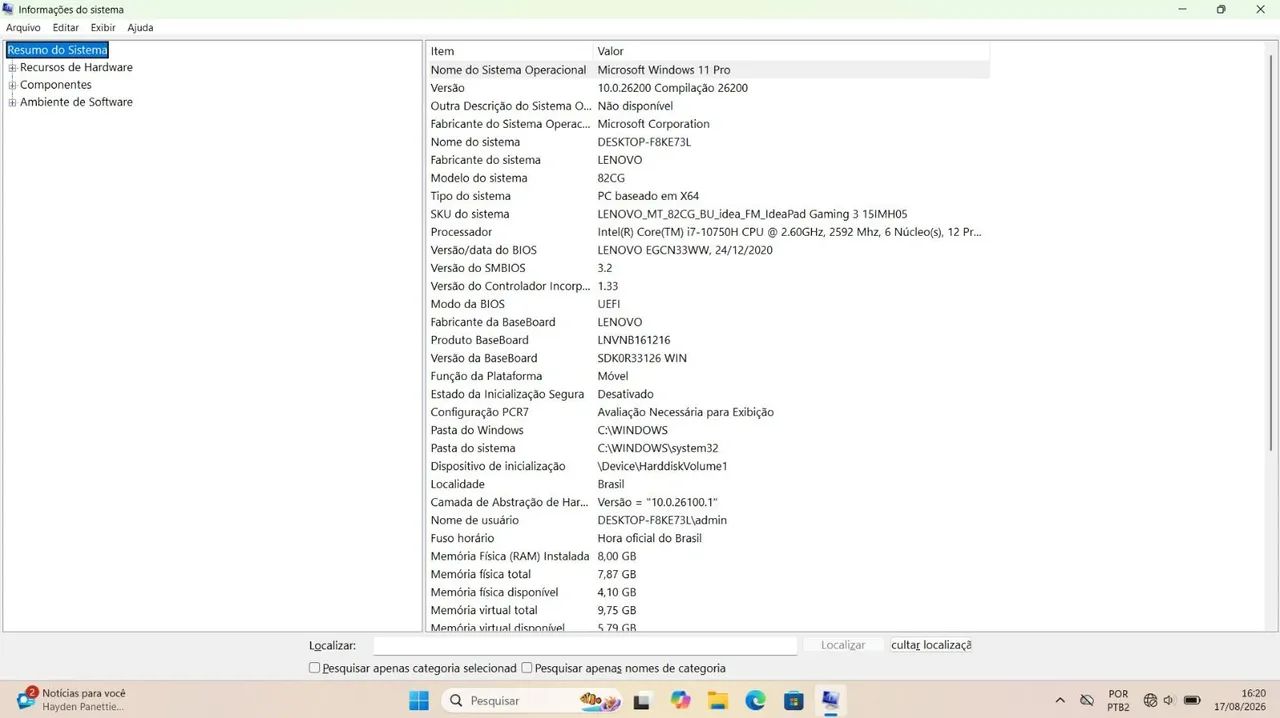Select the Versão da BaseBoard row
Image resolution: width=1280 pixels, height=718 pixels.
pyautogui.click(x=708, y=358)
